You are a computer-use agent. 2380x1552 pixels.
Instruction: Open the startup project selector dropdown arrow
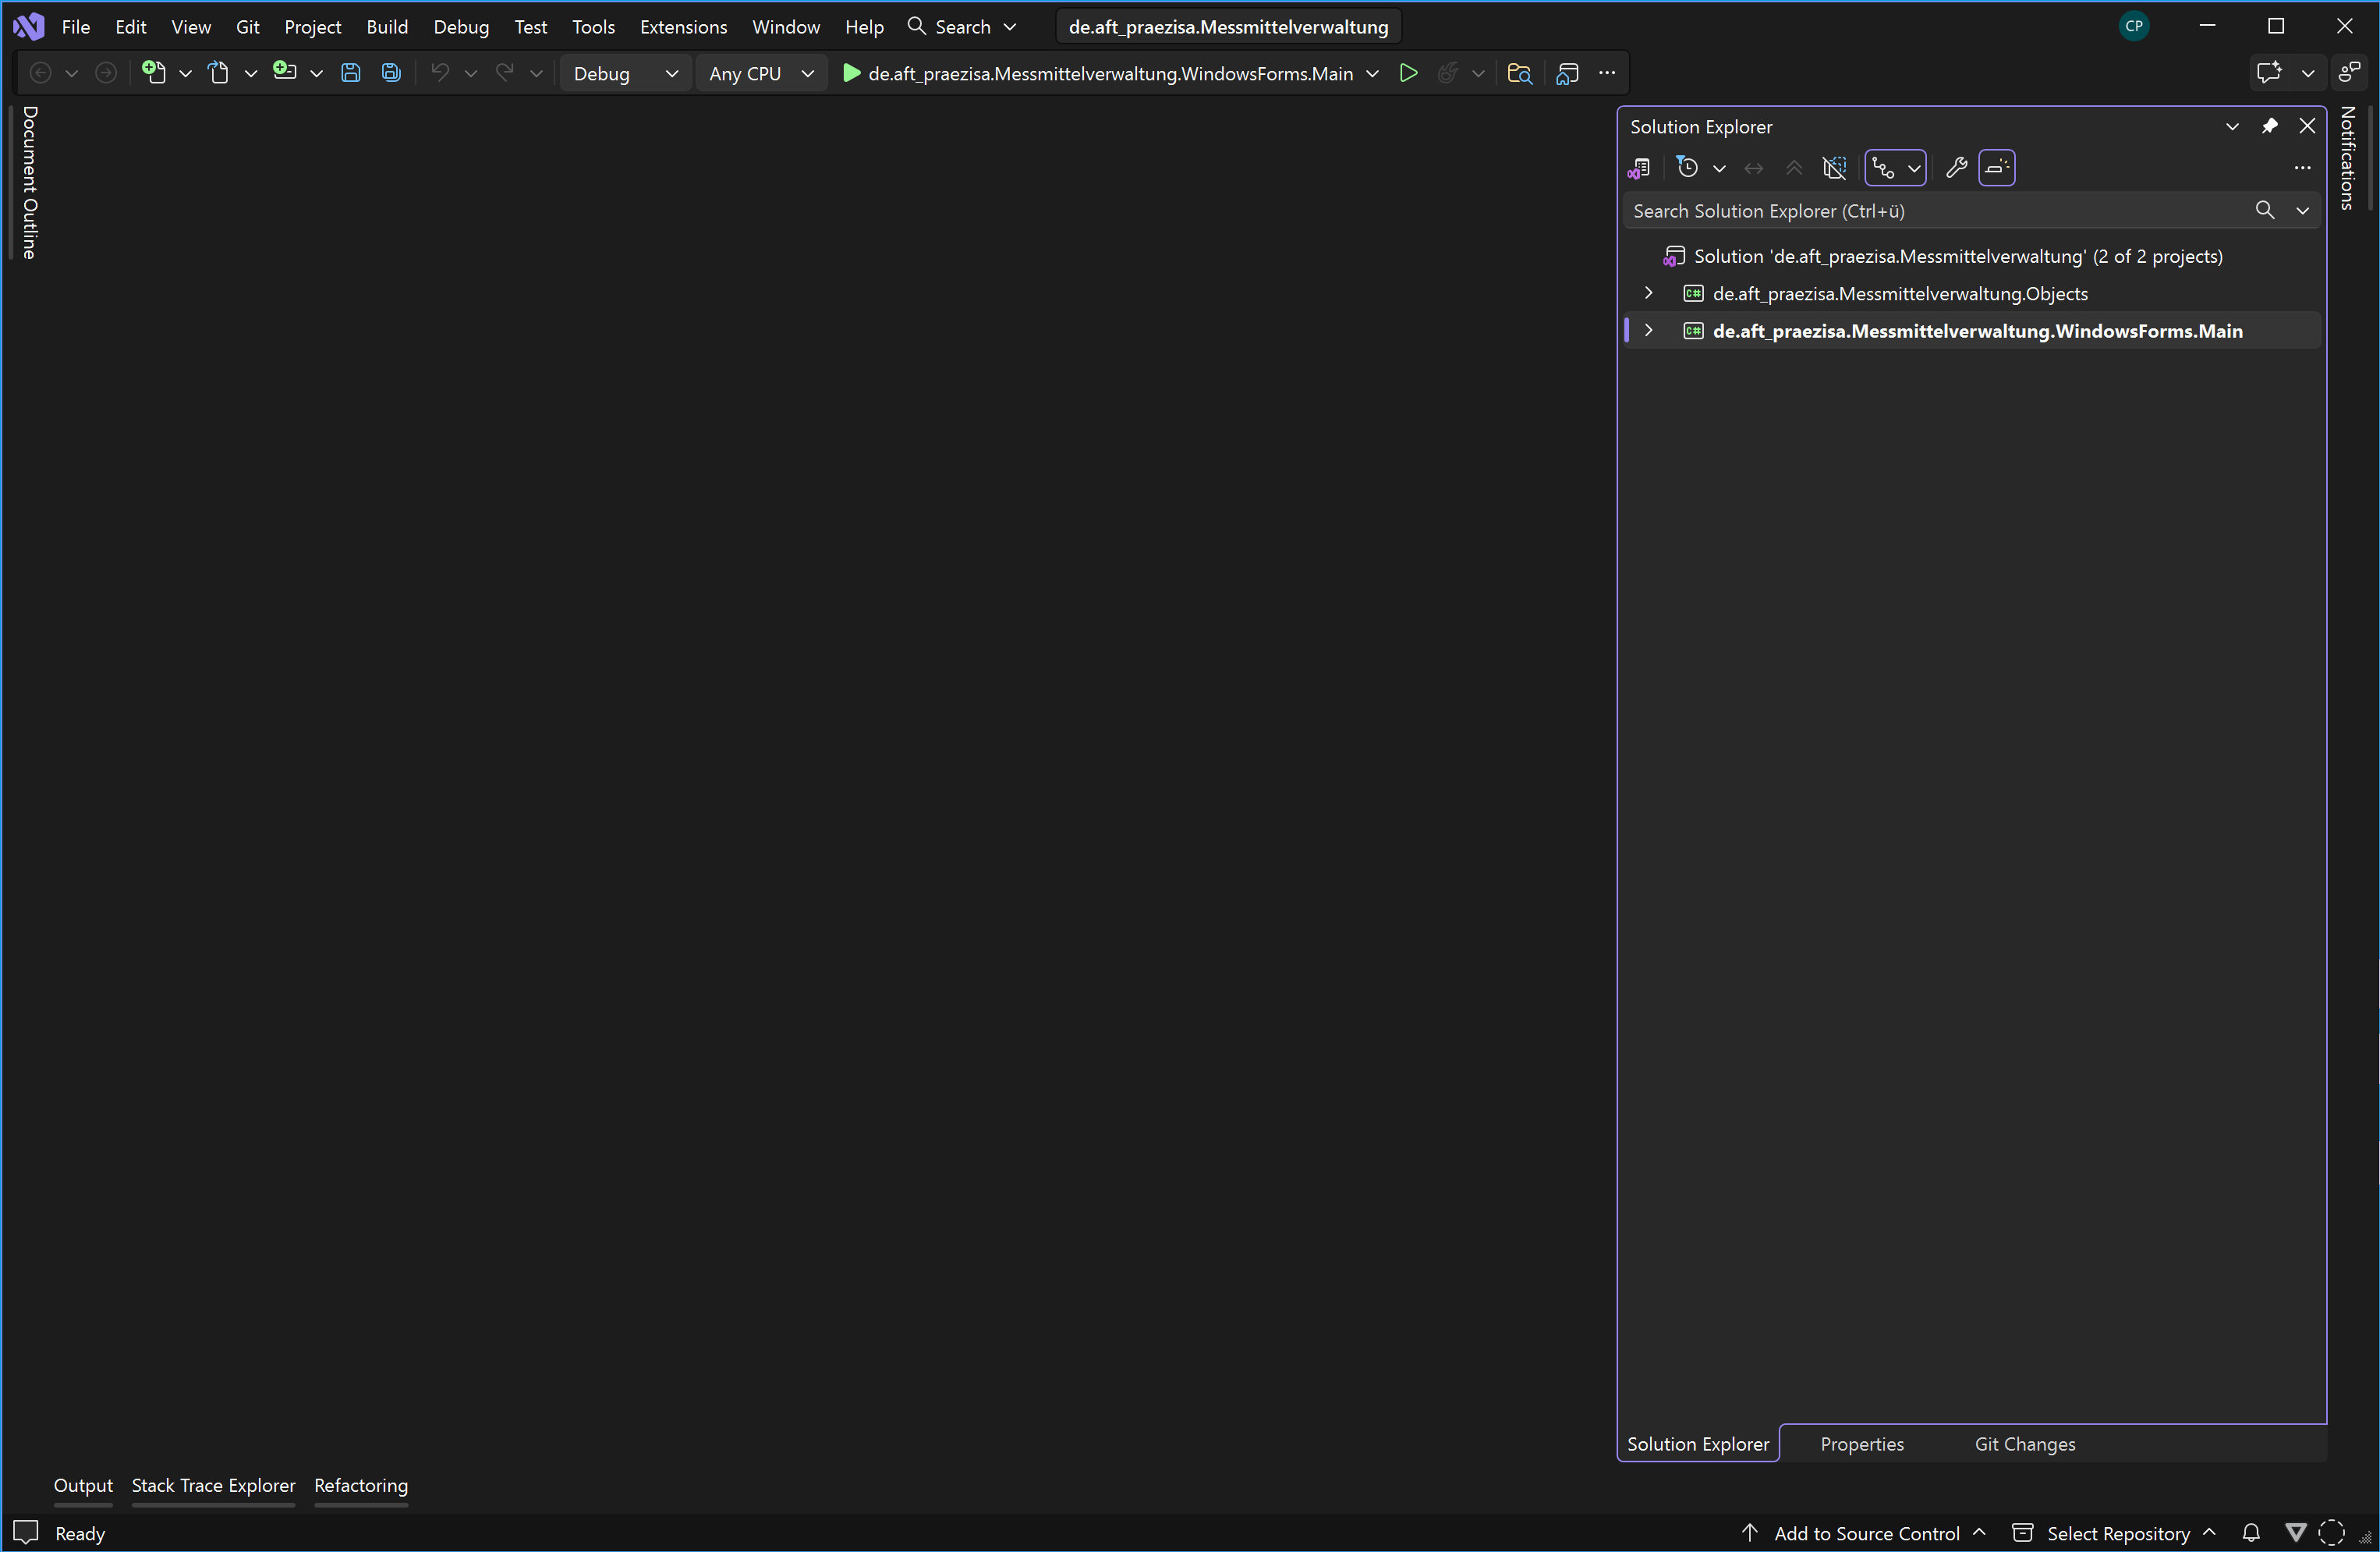[x=1373, y=73]
